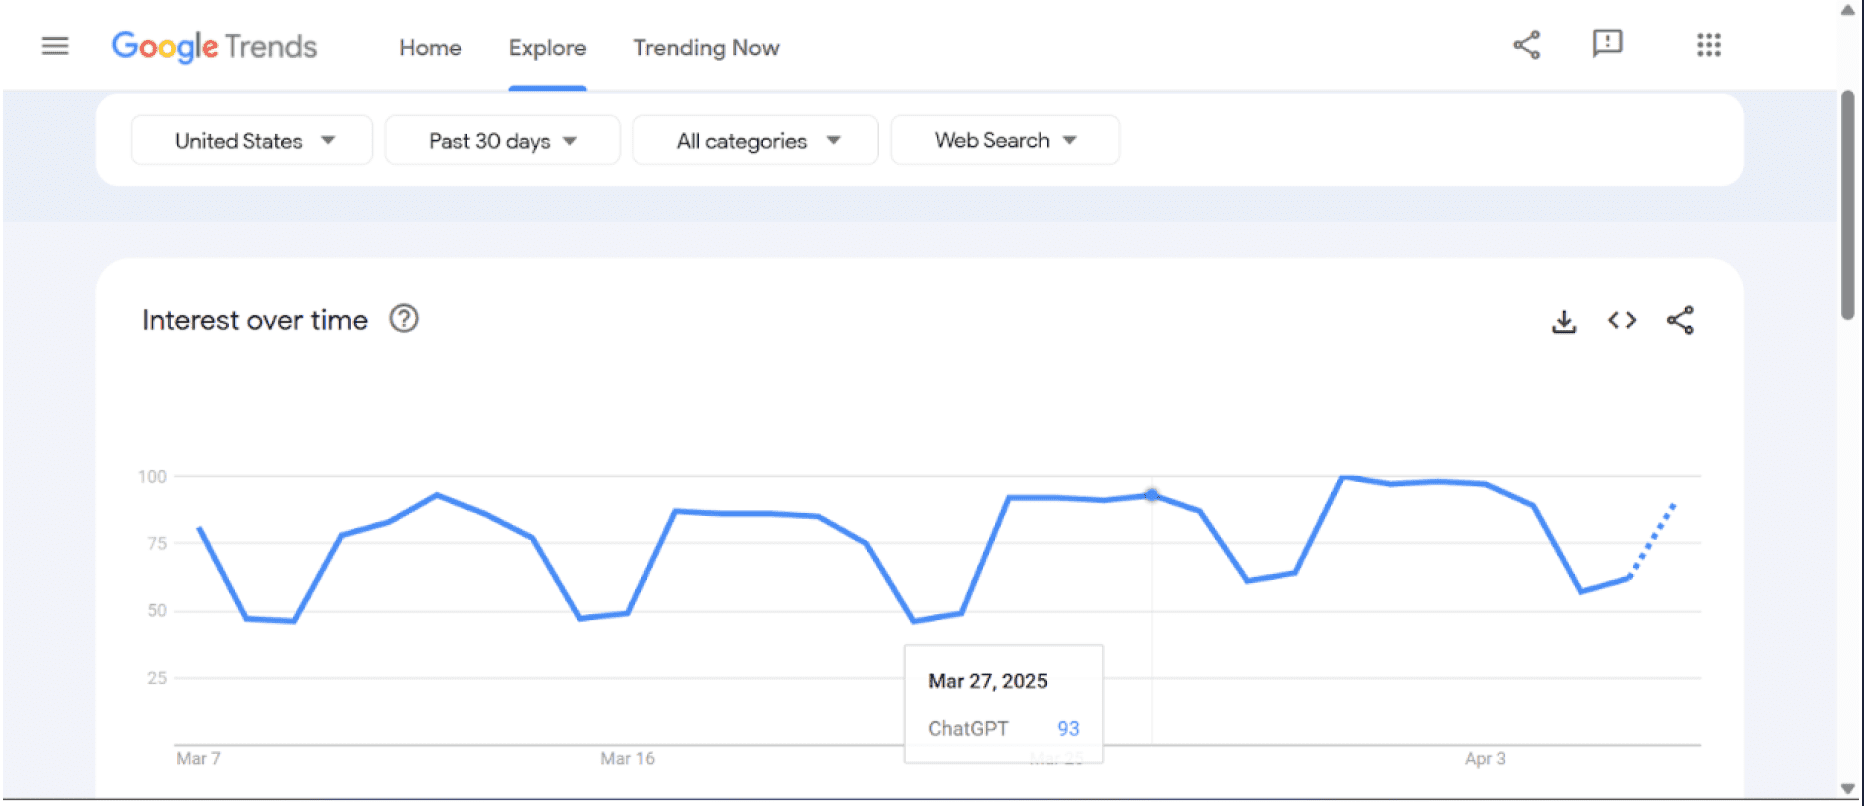Screen dimensions: 1864x806
Task: Download the chart as CSV
Action: tap(1564, 321)
